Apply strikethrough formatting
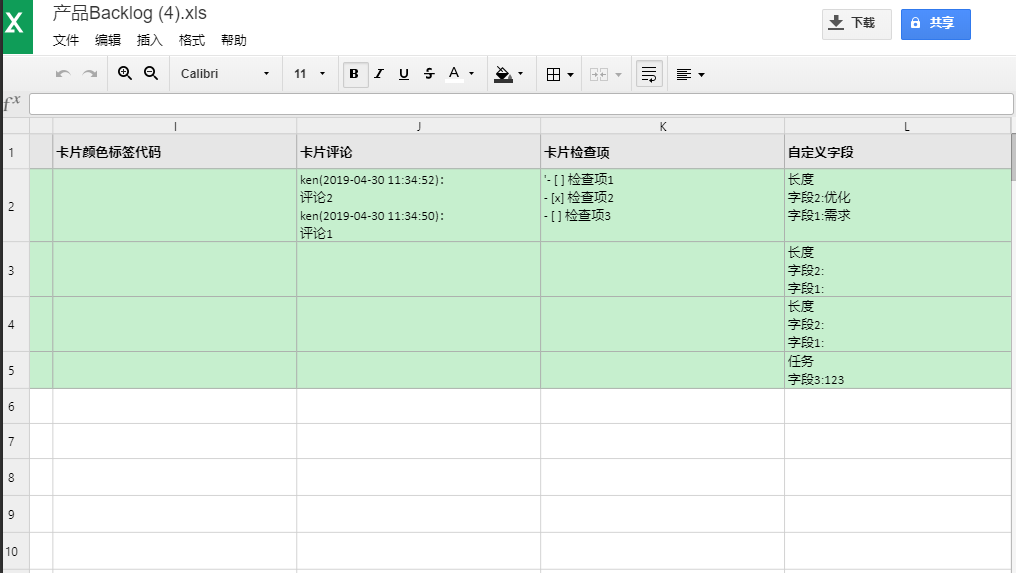This screenshot has width=1016, height=573. pos(429,74)
